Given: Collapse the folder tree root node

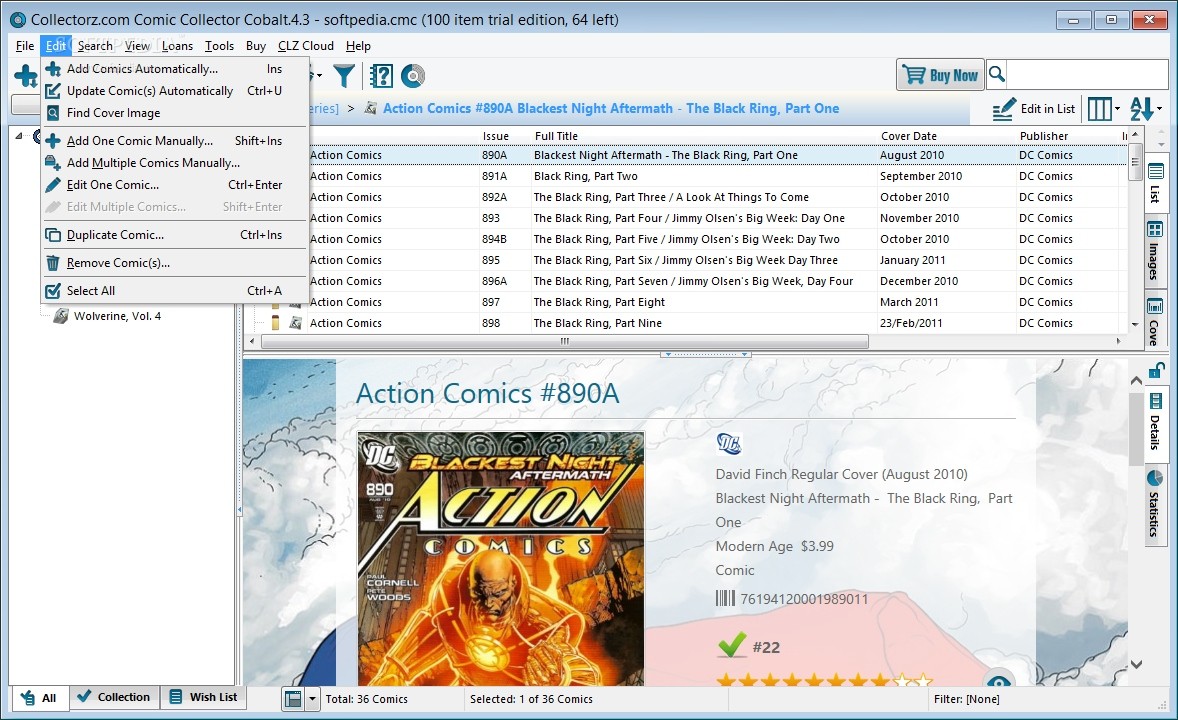Looking at the screenshot, I should (x=20, y=136).
